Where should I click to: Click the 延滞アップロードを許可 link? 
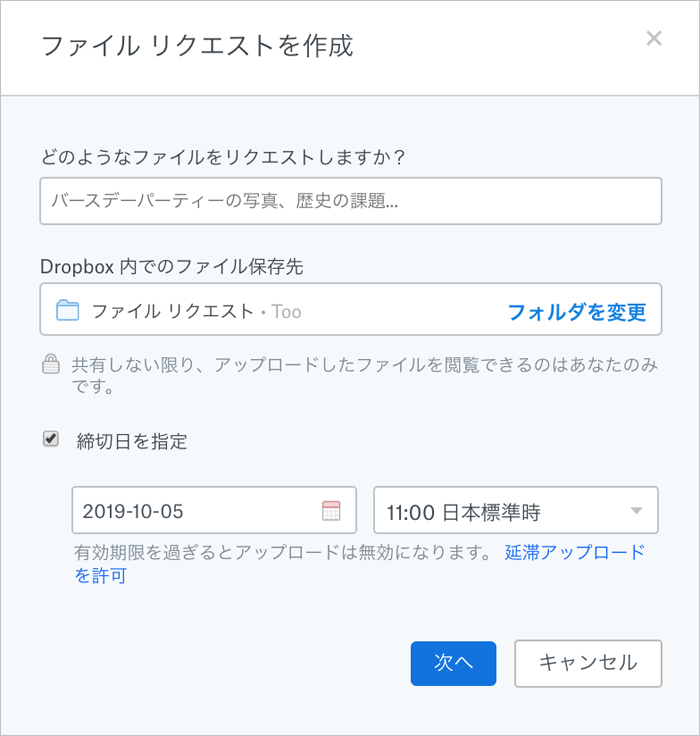coord(575,552)
